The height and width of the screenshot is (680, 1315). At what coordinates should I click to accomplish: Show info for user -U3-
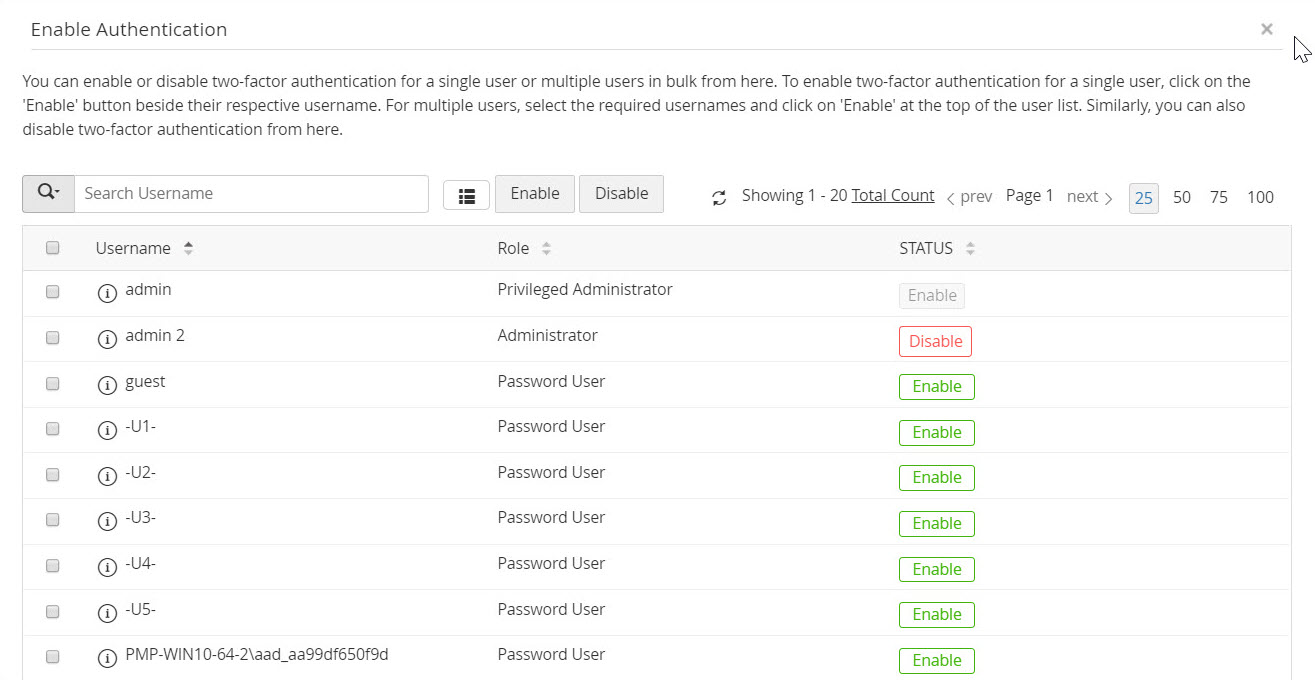tap(107, 521)
